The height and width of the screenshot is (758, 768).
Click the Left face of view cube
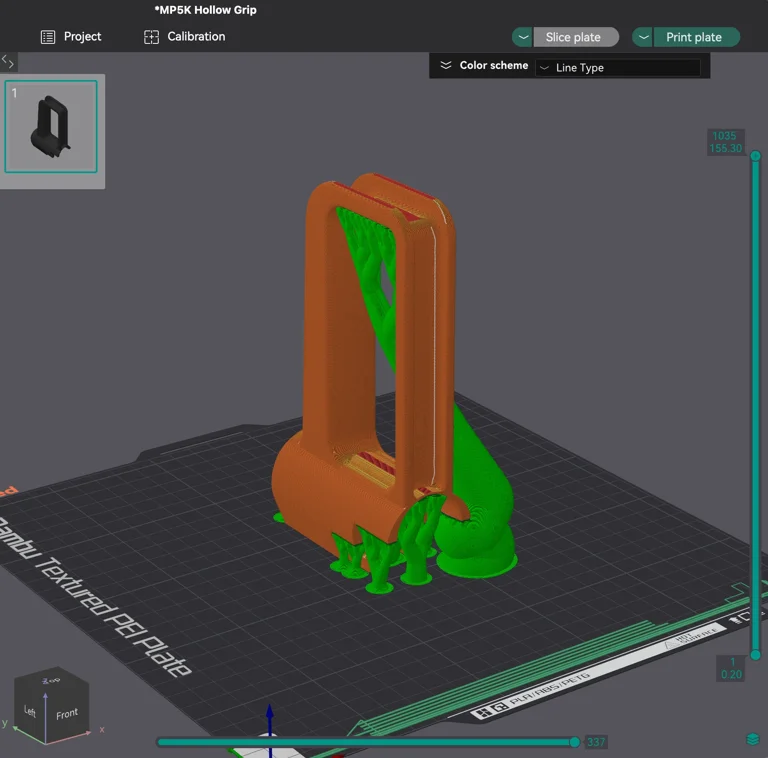point(30,711)
